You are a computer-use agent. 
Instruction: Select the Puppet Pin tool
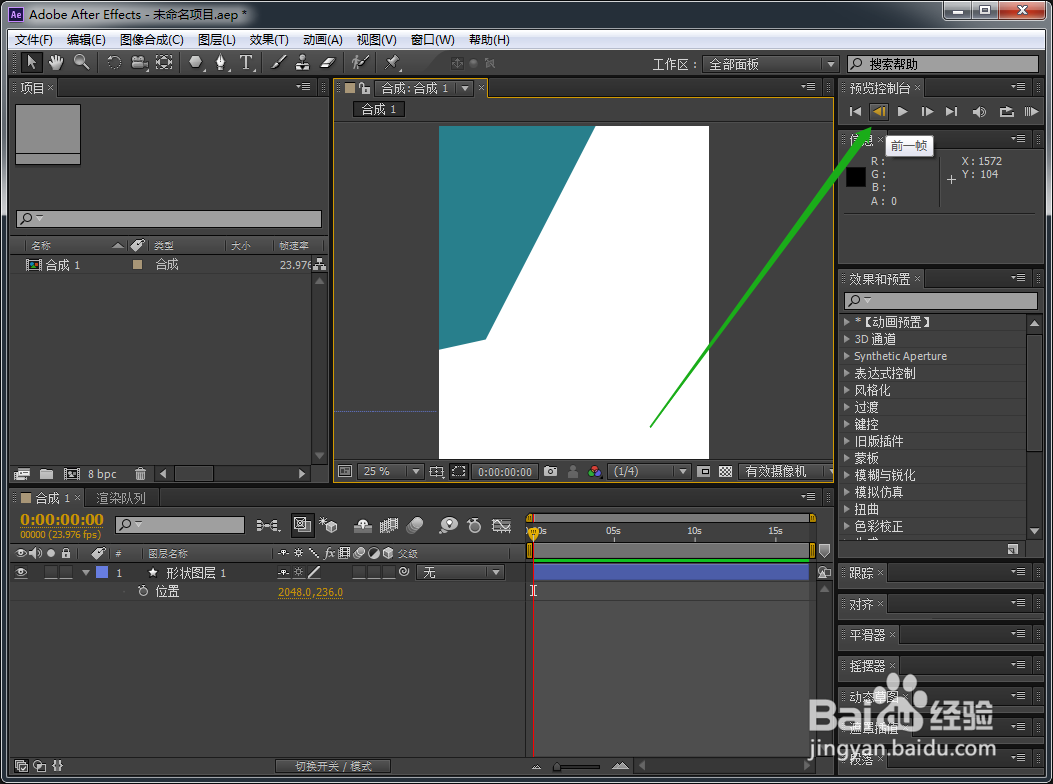click(x=392, y=62)
